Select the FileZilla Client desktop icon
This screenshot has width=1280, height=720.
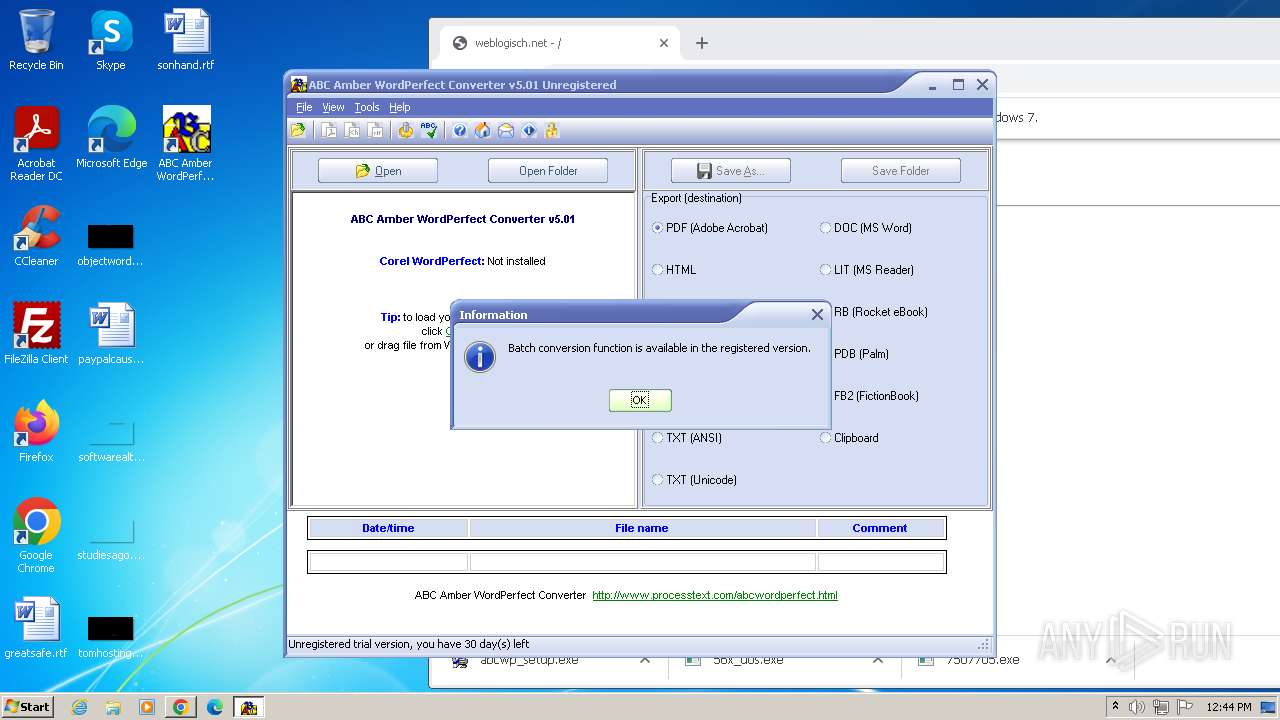tap(36, 334)
